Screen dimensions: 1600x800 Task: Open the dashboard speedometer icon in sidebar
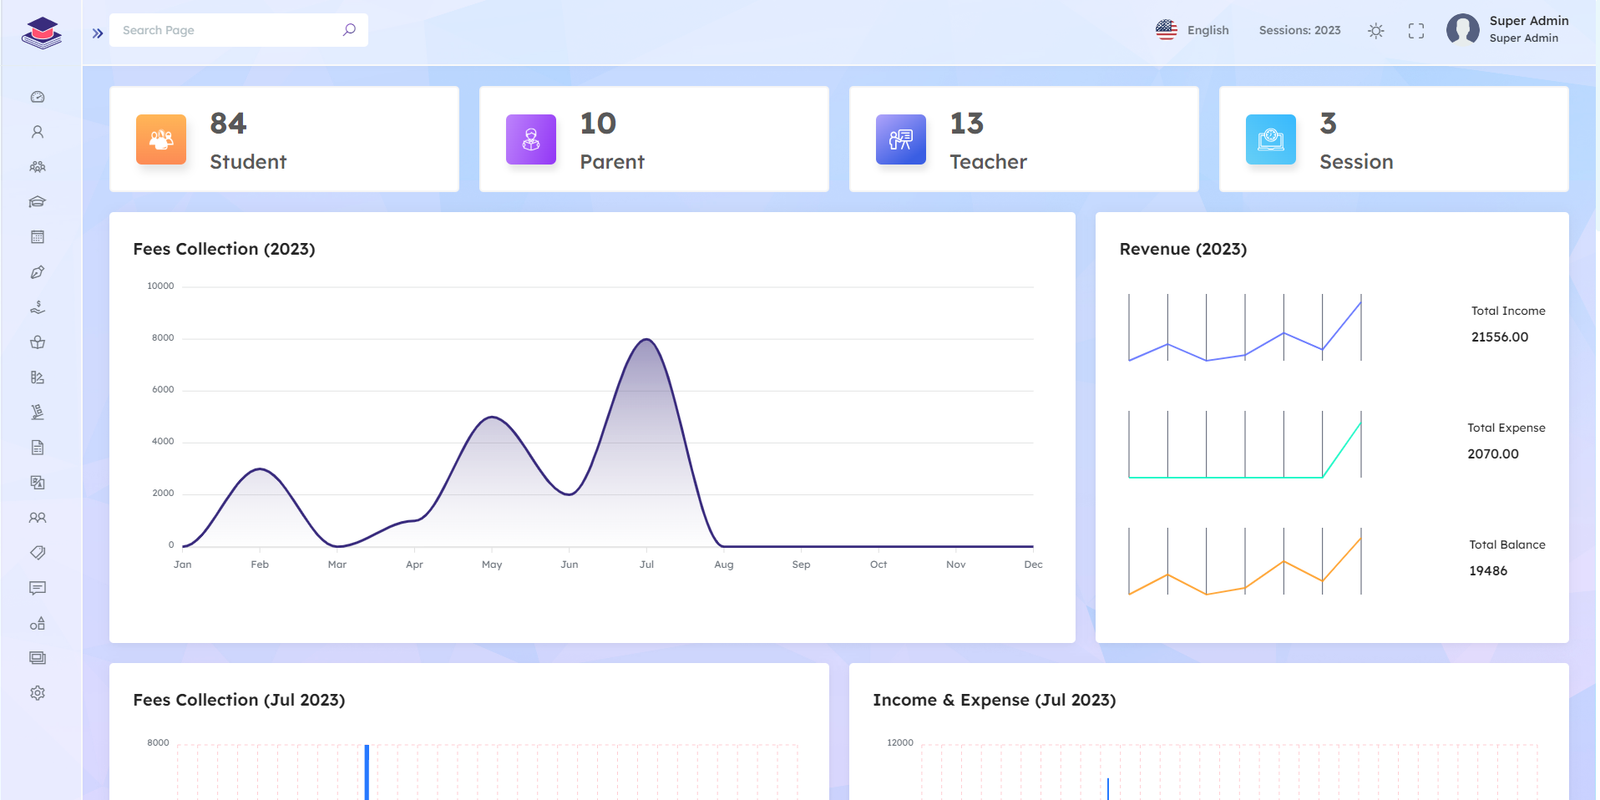(38, 97)
